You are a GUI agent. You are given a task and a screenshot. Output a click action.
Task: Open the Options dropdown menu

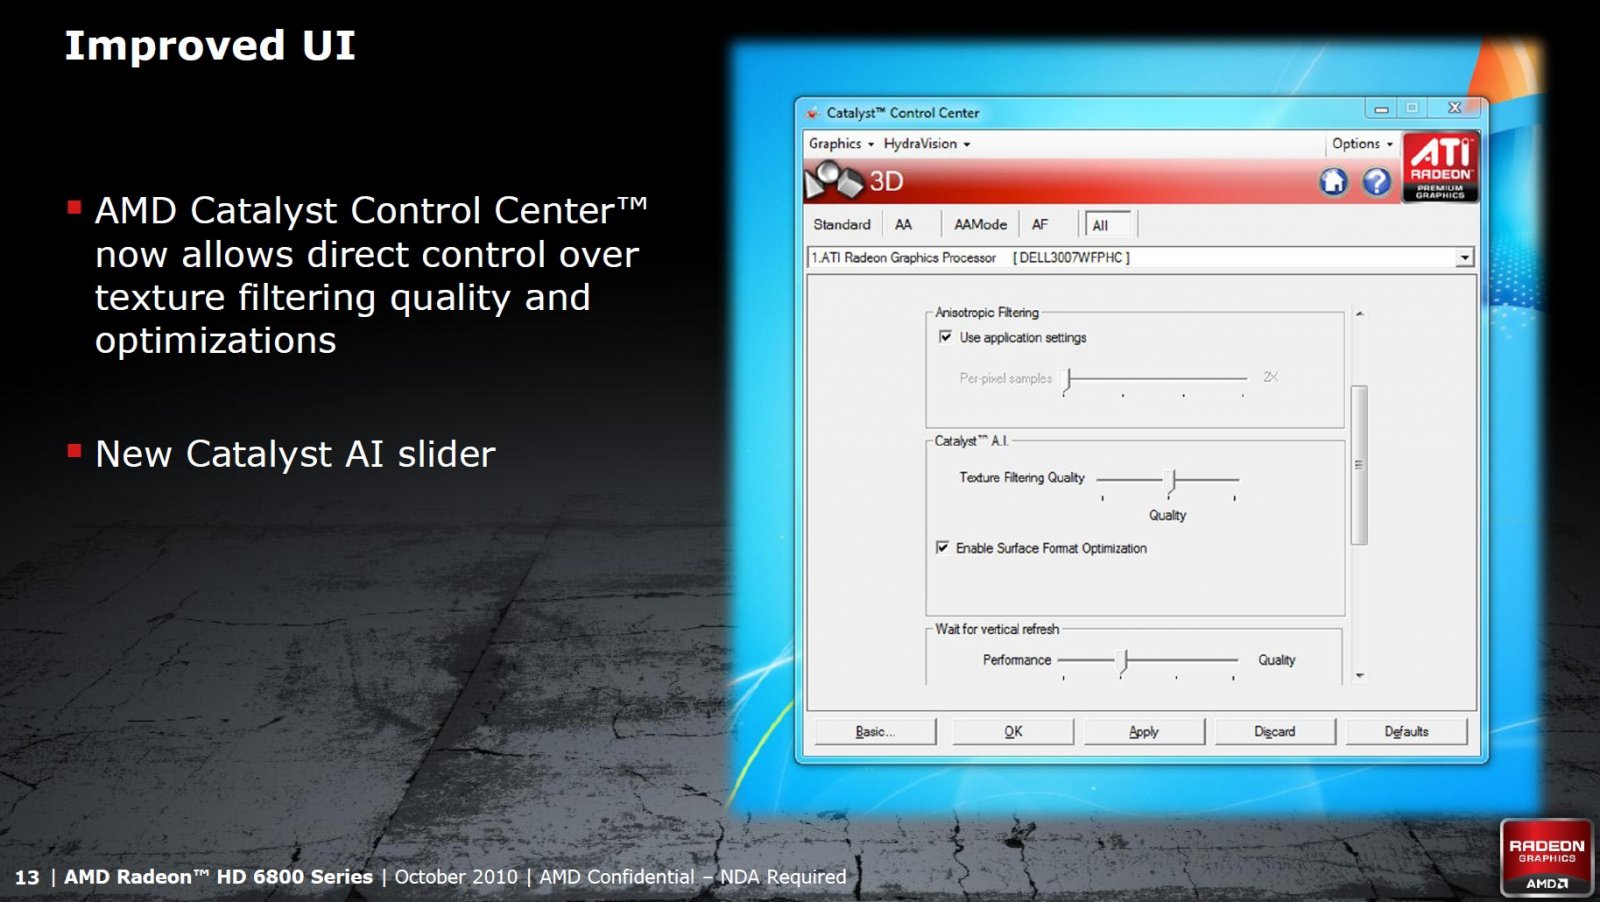tap(1362, 144)
